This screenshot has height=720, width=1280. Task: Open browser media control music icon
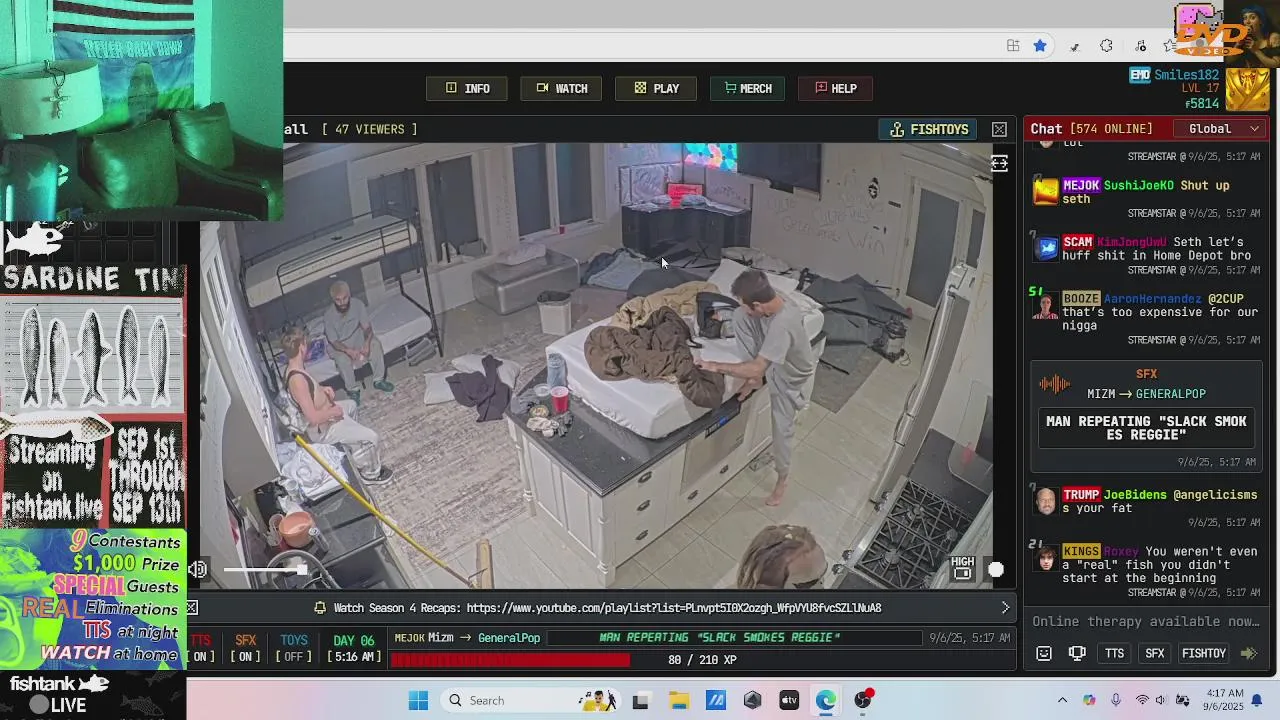(1141, 46)
